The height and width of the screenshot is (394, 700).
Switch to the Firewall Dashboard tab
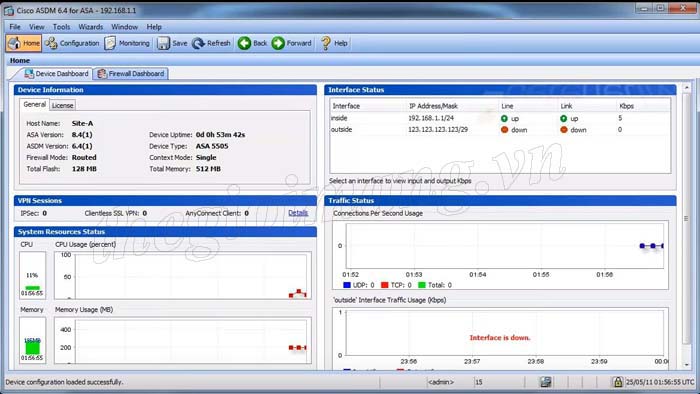pos(131,74)
